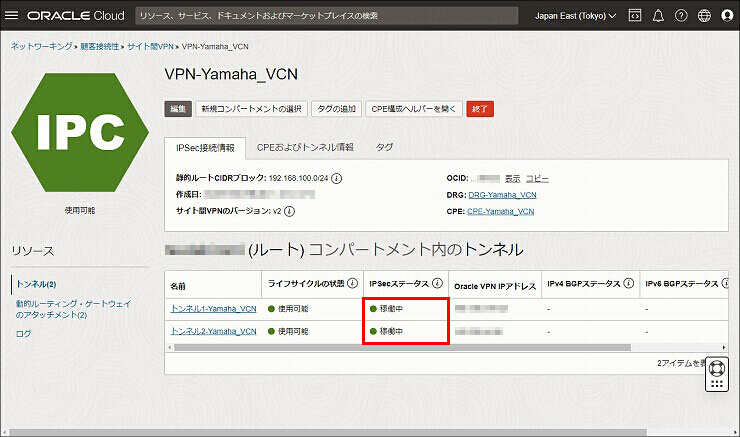Open the support lifebuoy widget
Image resolution: width=740 pixels, height=437 pixels.
coord(717,374)
